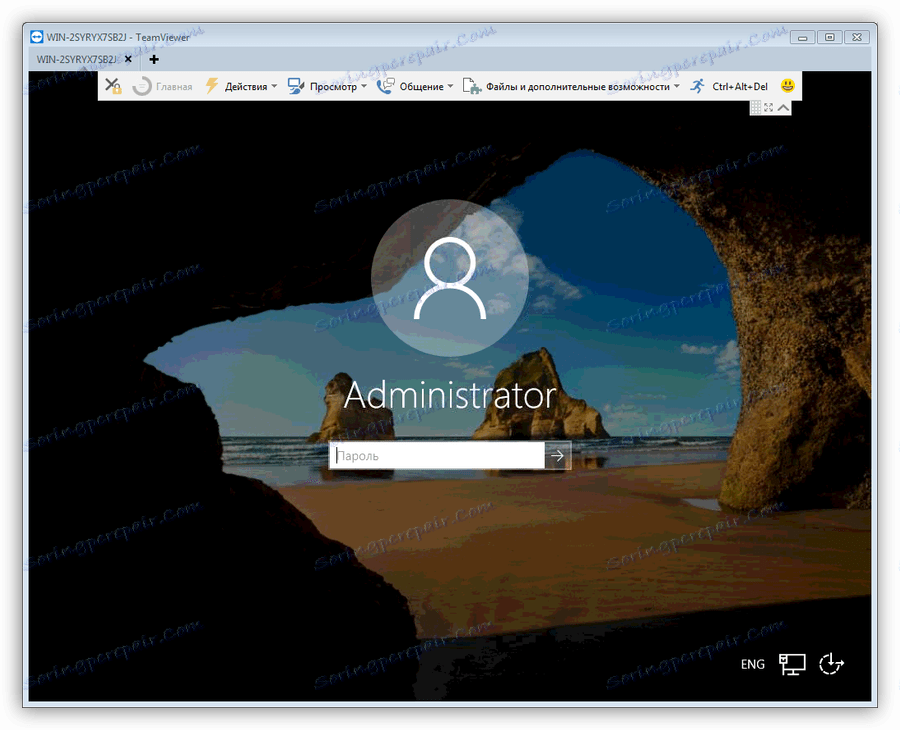The image size is (900, 730).
Task: Add a new connection tab with plus
Action: [154, 59]
